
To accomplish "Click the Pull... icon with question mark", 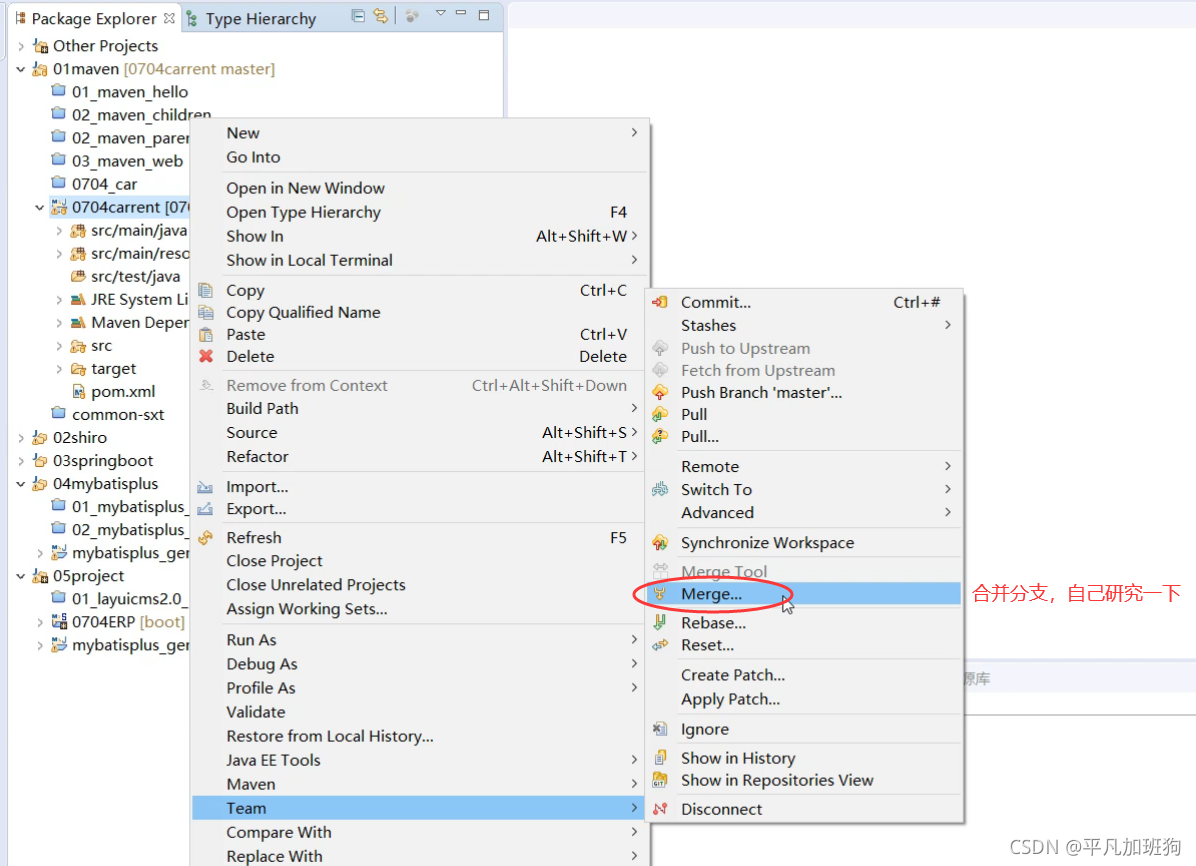I will click(x=660, y=436).
